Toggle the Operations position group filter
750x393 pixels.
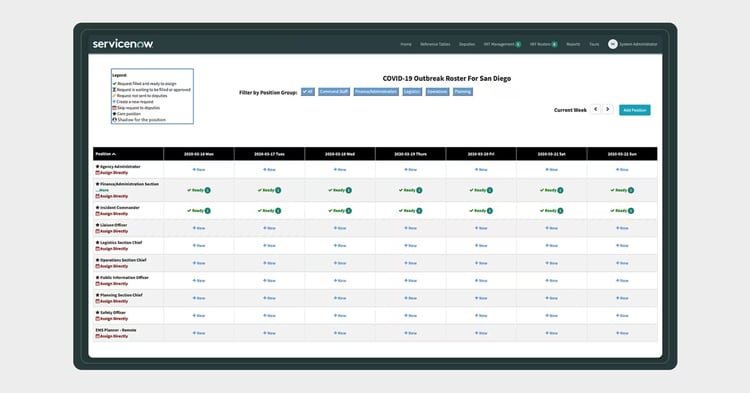[x=437, y=92]
